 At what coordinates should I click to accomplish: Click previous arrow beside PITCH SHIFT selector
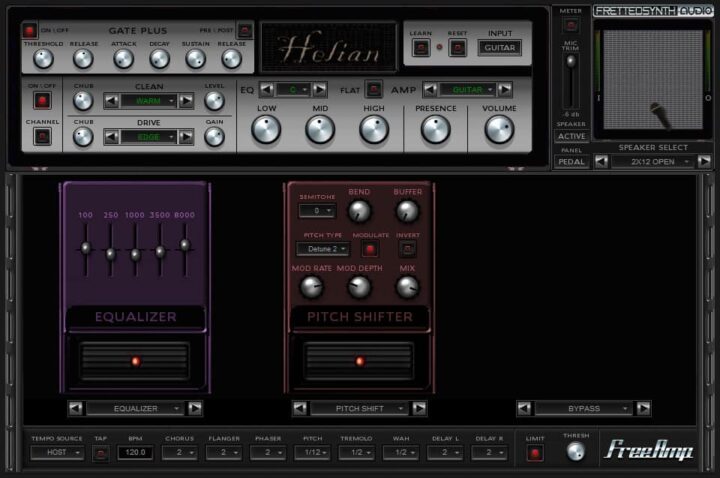click(299, 408)
